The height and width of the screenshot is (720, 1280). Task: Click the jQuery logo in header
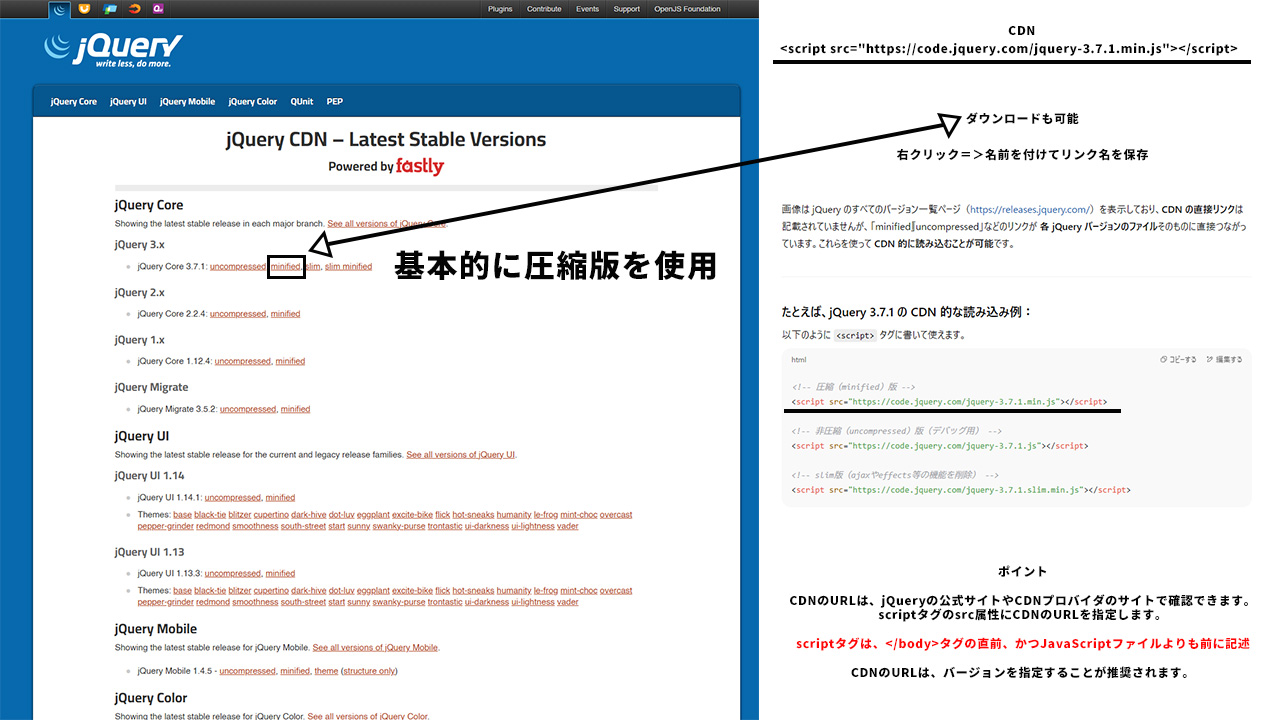113,50
